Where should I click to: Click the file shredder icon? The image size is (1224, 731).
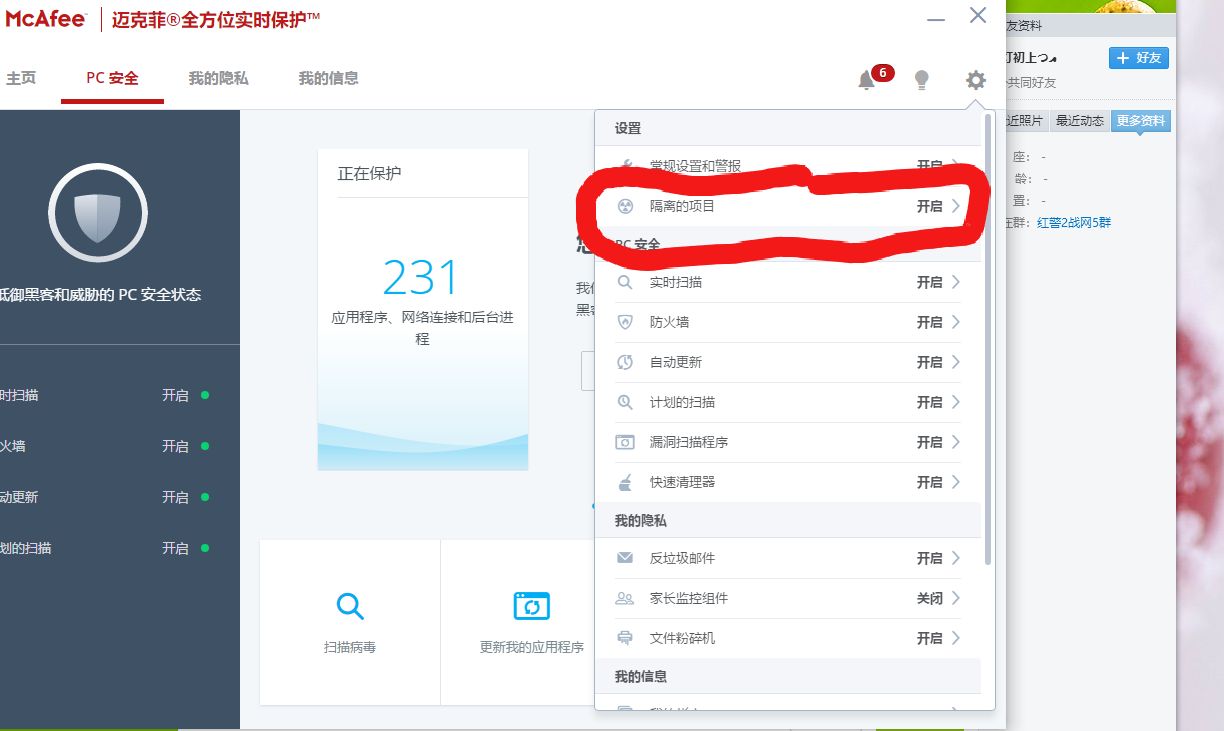pos(625,638)
